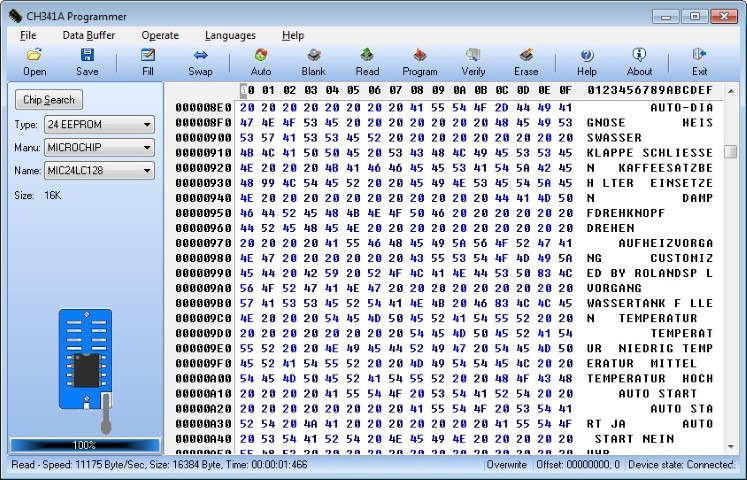Click the hex view vertical scrollbar thumb
The width and height of the screenshot is (747, 480).
731,151
